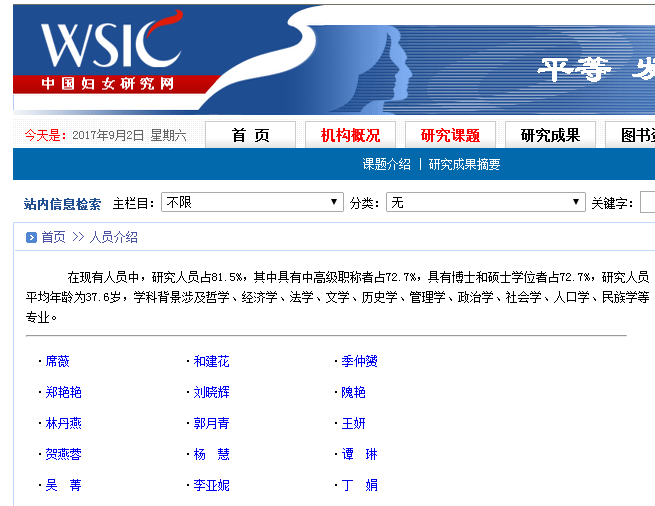This screenshot has width=655, height=506.
Task: Click the 关键字 search input field
Action: [x=647, y=203]
